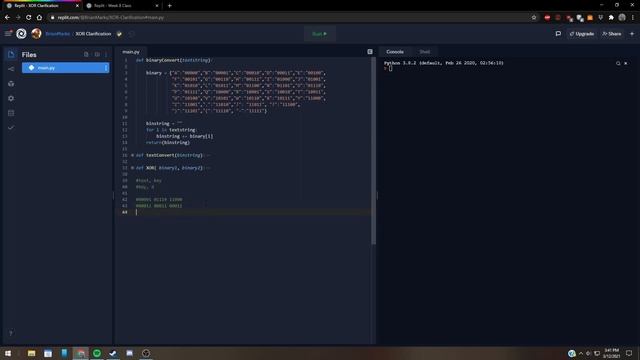Run the program with Run button
The image size is (640, 360).
pyautogui.click(x=320, y=34)
